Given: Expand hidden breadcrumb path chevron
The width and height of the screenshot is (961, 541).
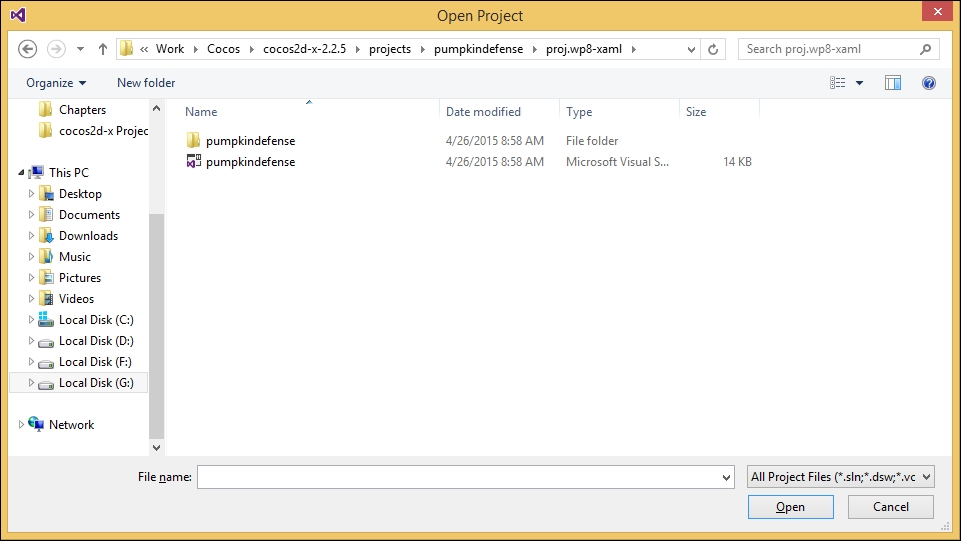Looking at the screenshot, I should 144,49.
